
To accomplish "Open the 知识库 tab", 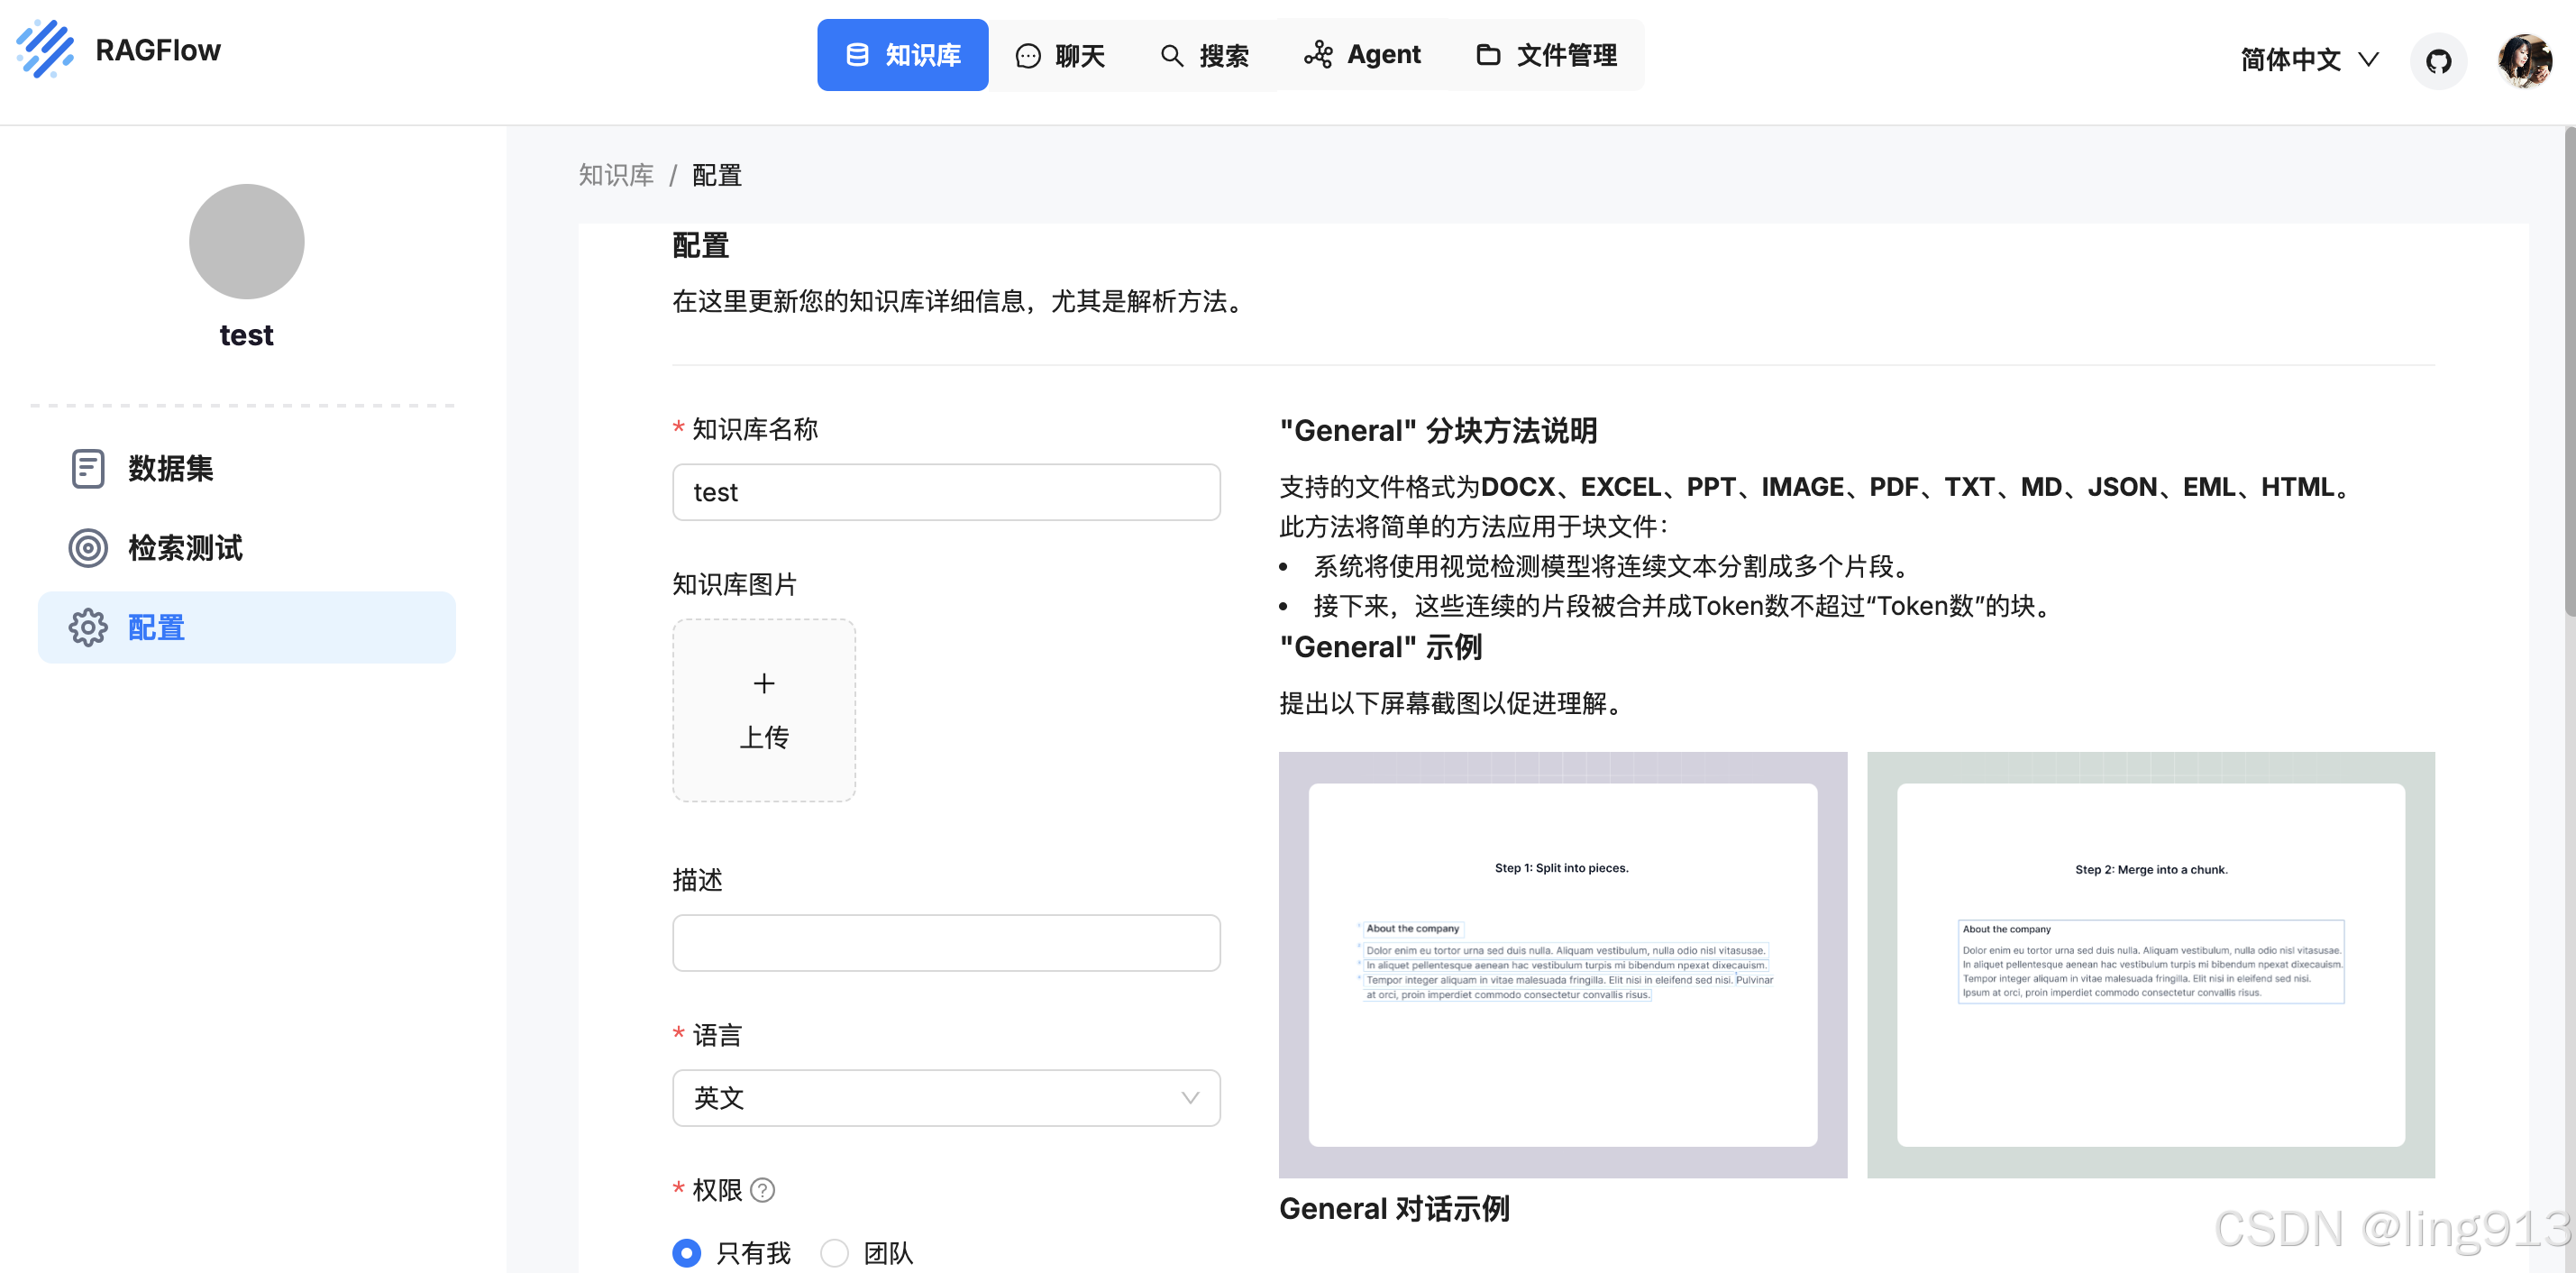I will 902,55.
